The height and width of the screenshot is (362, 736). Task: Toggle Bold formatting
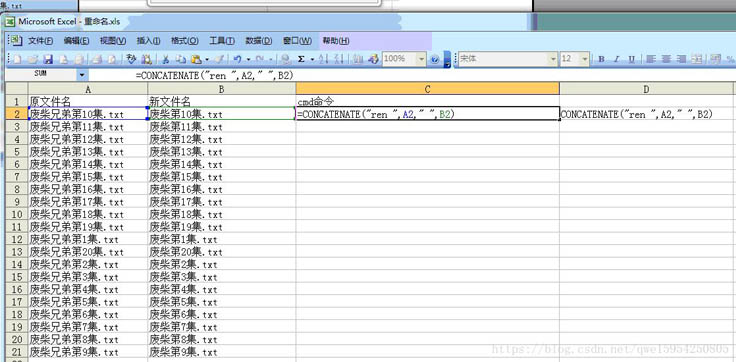tap(601, 59)
